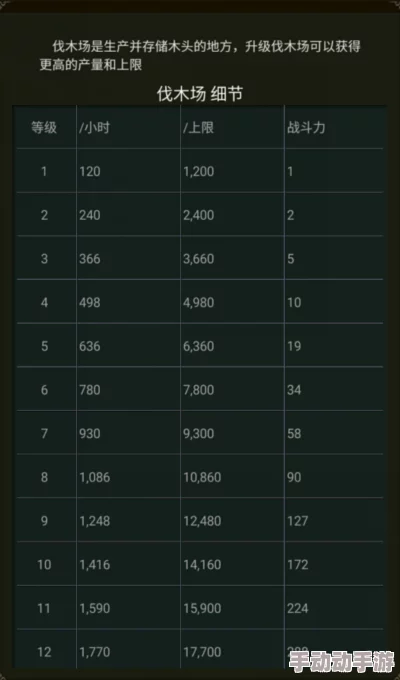Image resolution: width=400 pixels, height=680 pixels.
Task: Select the /小时 column header
Action: [x=94, y=128]
